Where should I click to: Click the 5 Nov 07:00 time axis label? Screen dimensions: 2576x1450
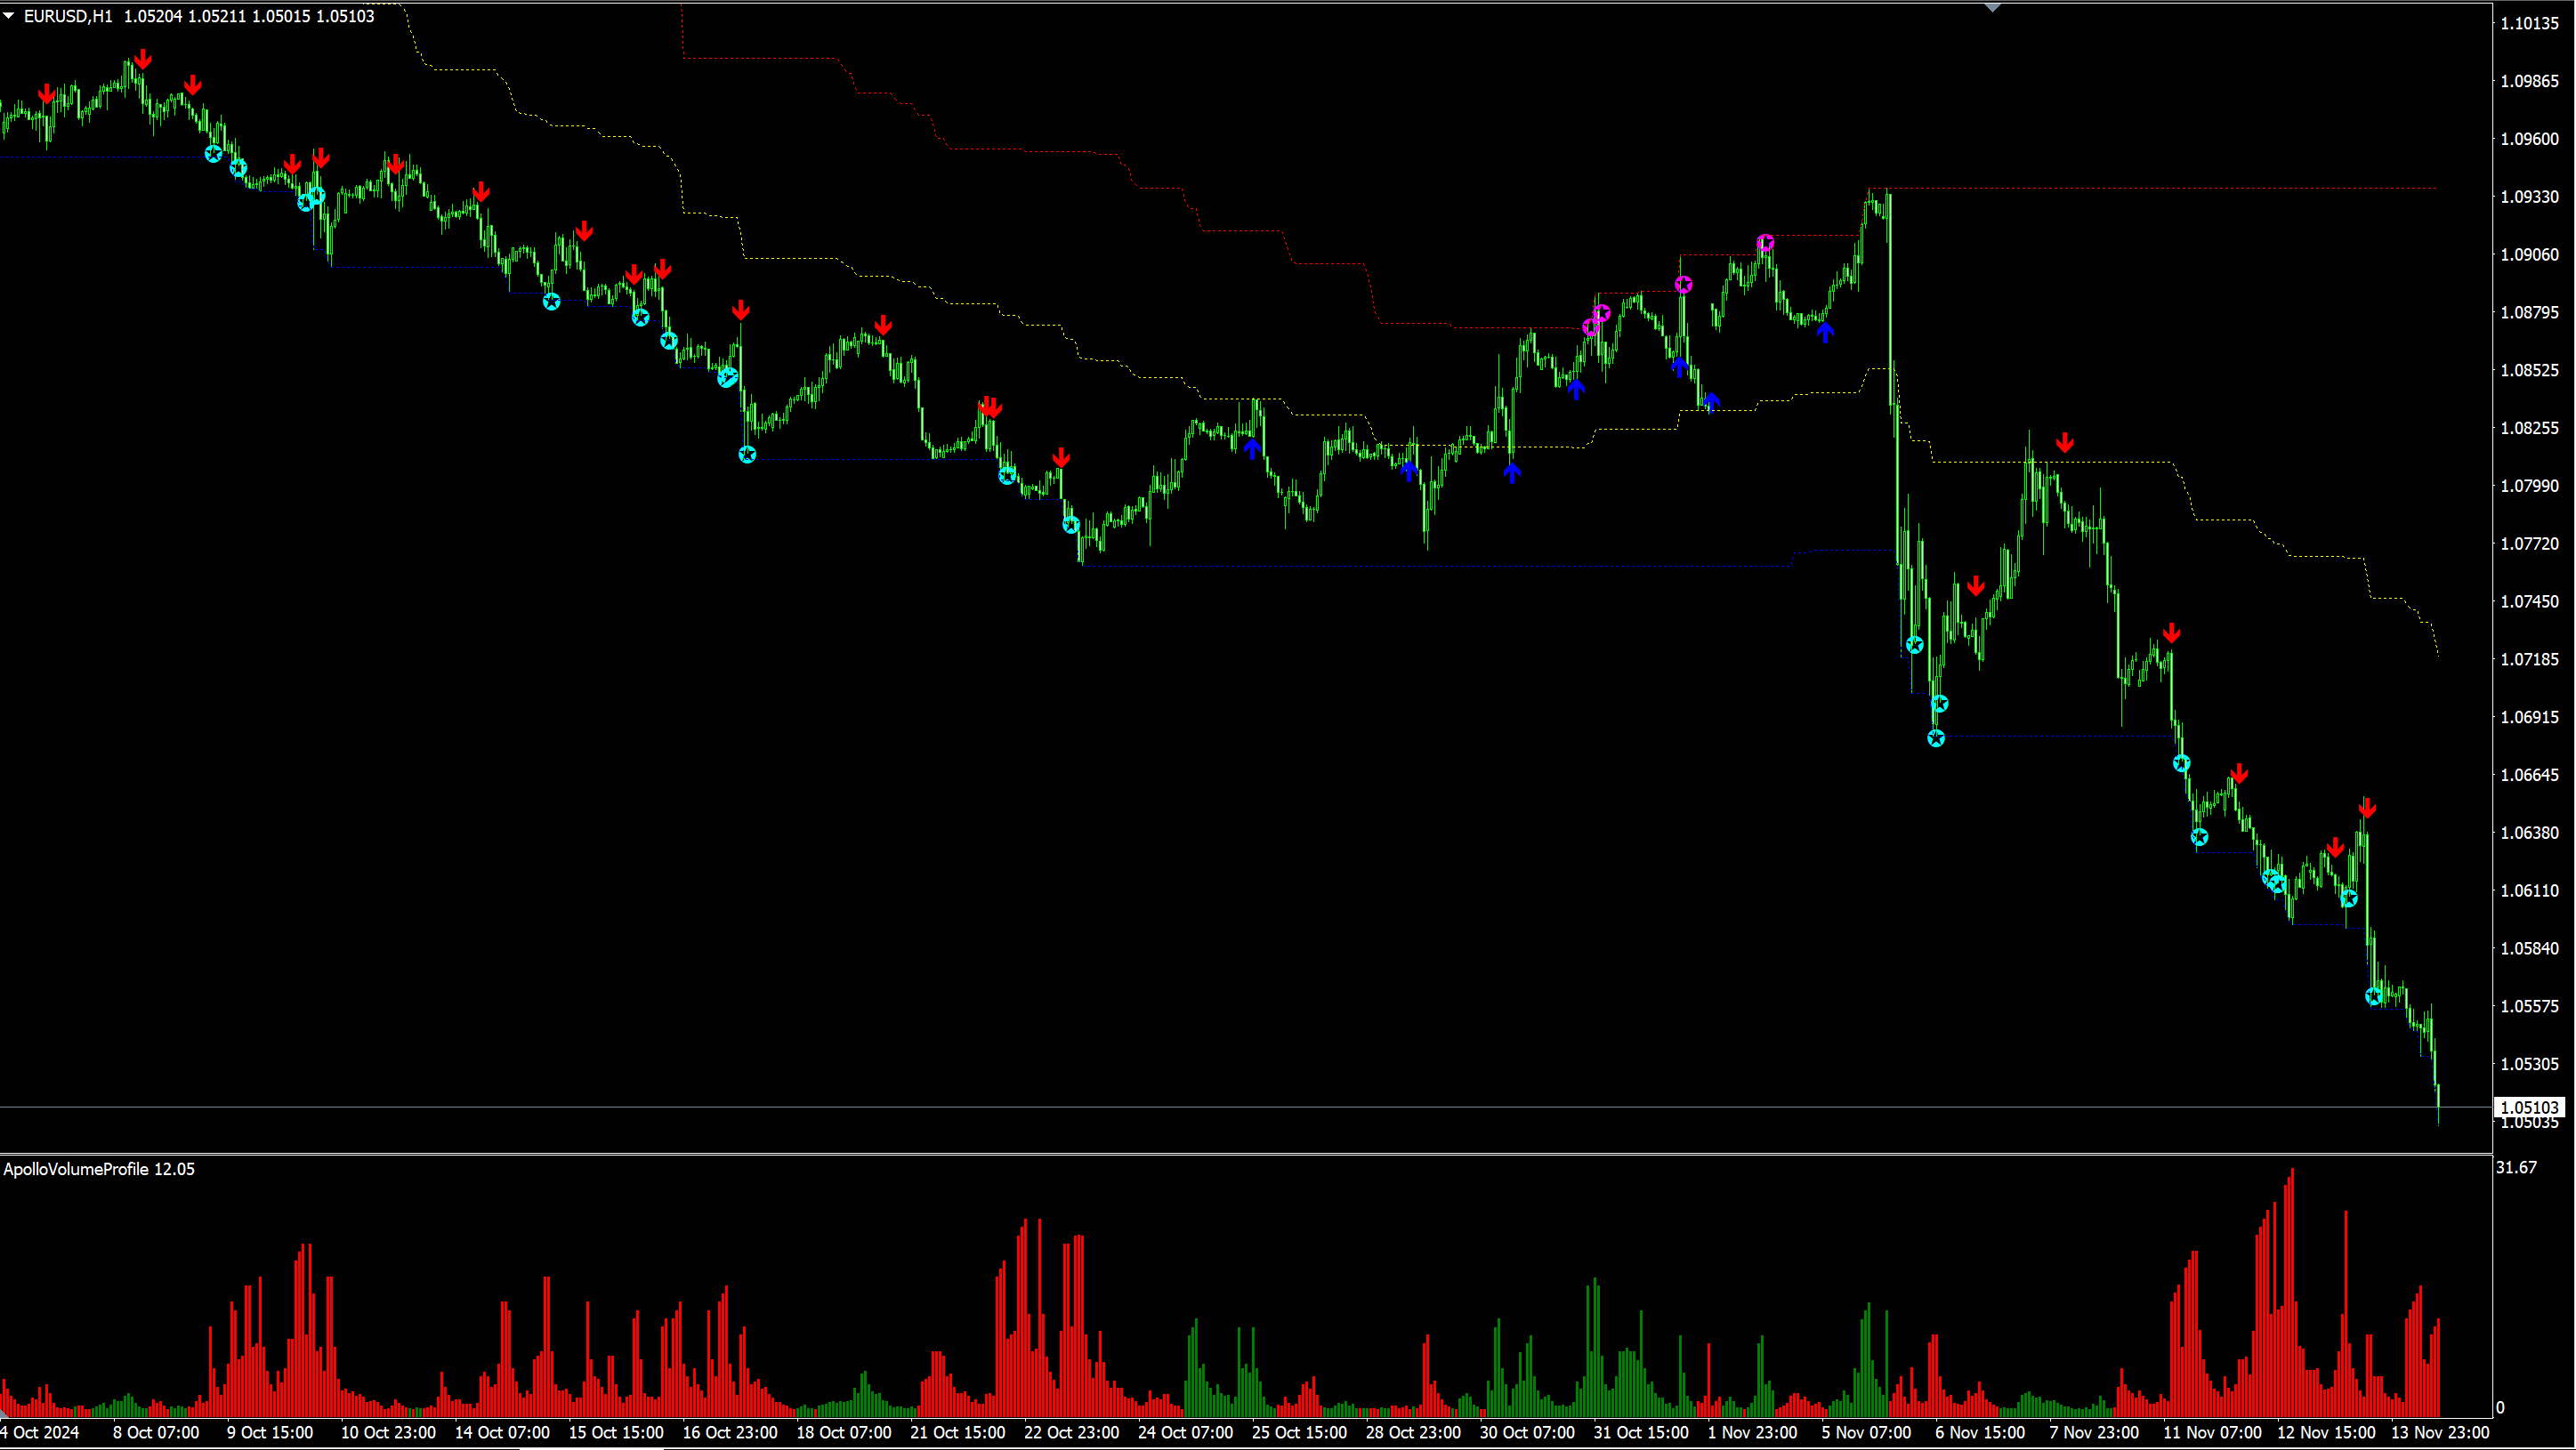tap(1865, 1432)
